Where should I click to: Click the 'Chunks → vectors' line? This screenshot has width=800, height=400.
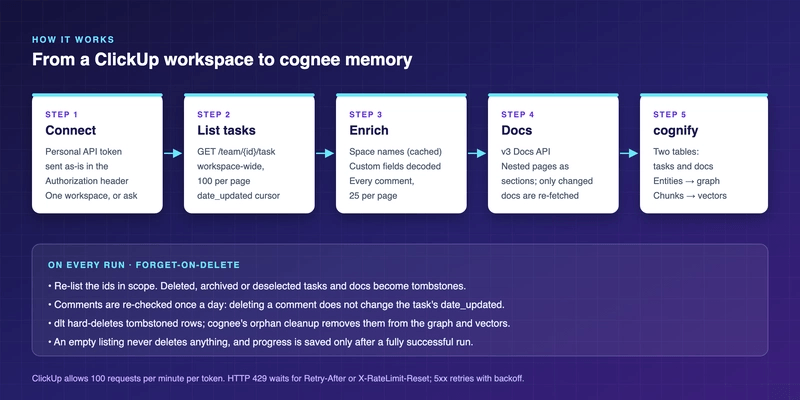coord(690,195)
